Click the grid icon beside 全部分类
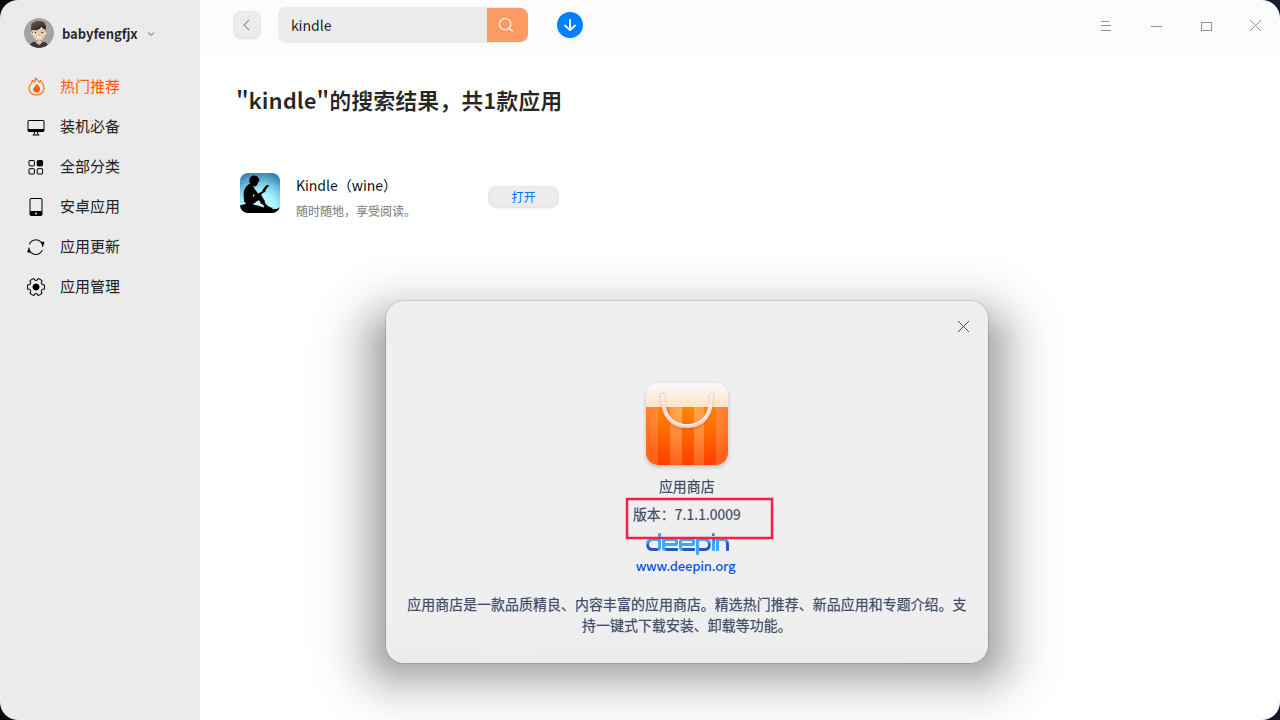 [x=36, y=167]
